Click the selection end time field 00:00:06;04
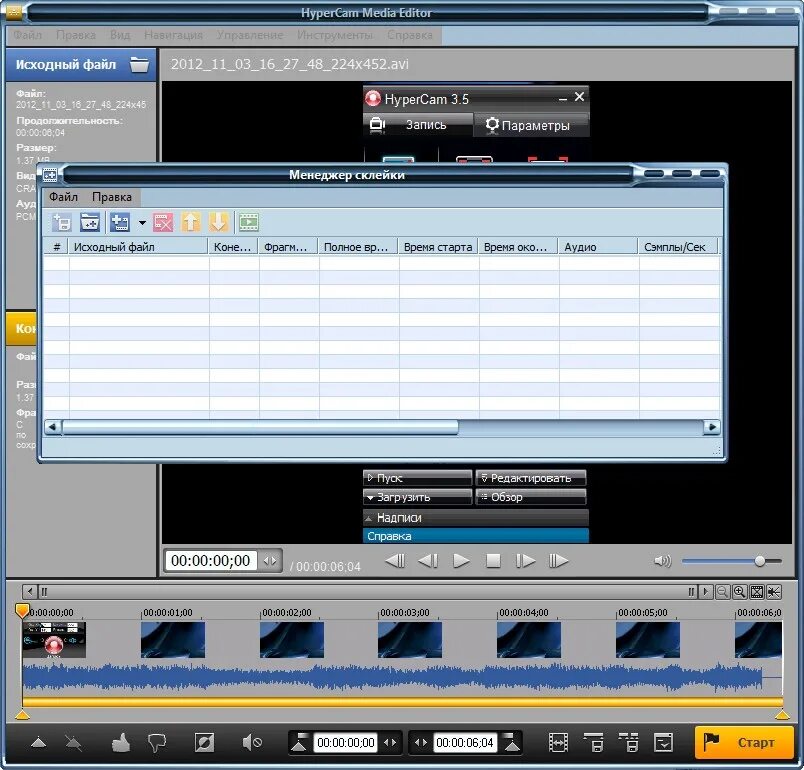The width and height of the screenshot is (804, 770). (x=465, y=743)
